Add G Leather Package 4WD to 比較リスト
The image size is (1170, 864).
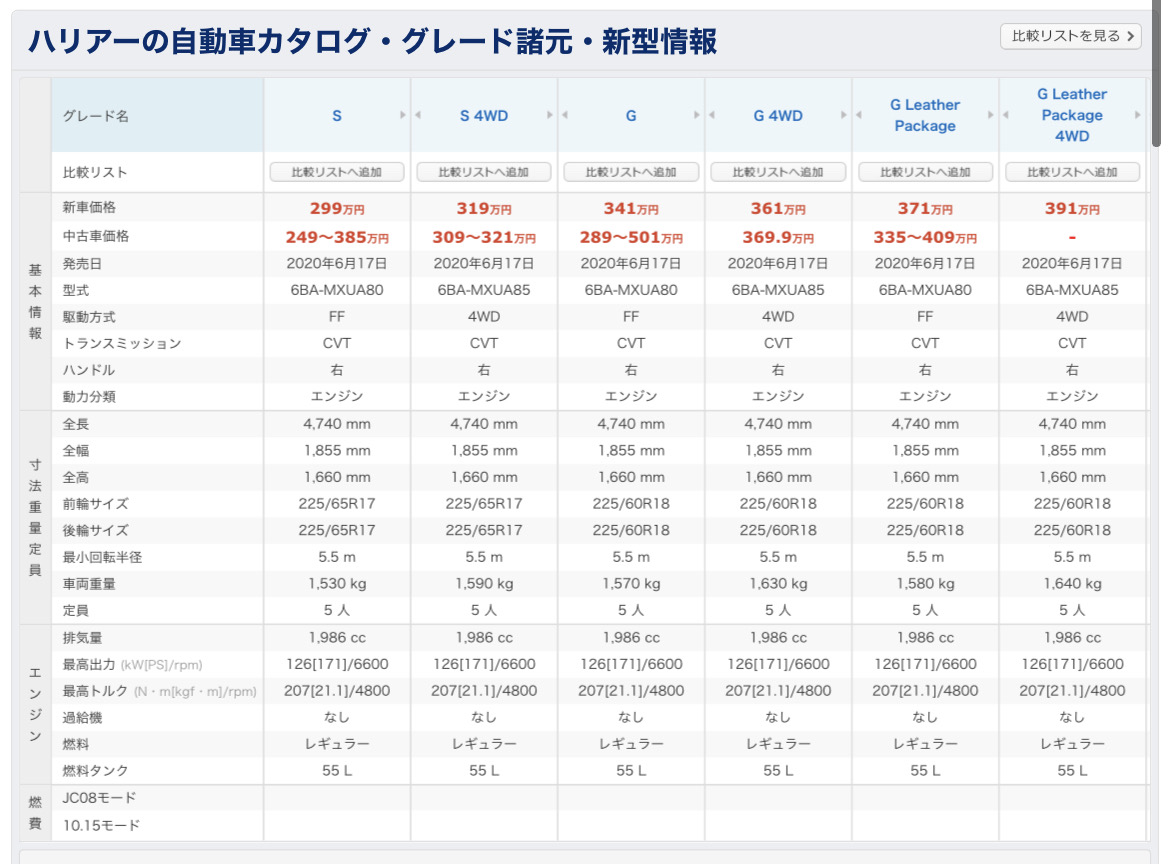[x=1072, y=172]
